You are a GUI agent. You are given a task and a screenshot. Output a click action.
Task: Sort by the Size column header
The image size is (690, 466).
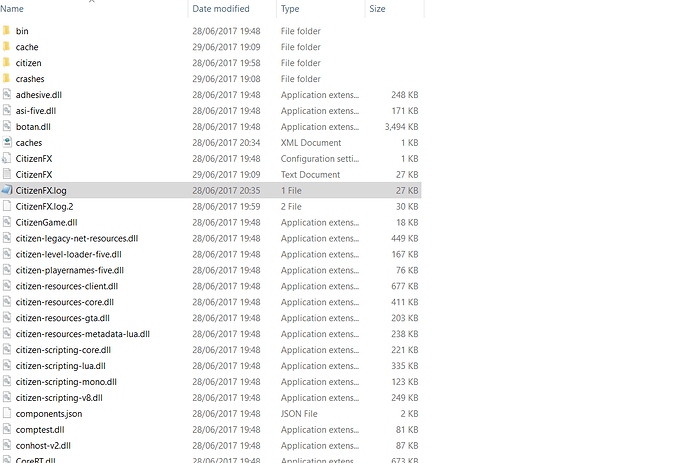coord(377,9)
